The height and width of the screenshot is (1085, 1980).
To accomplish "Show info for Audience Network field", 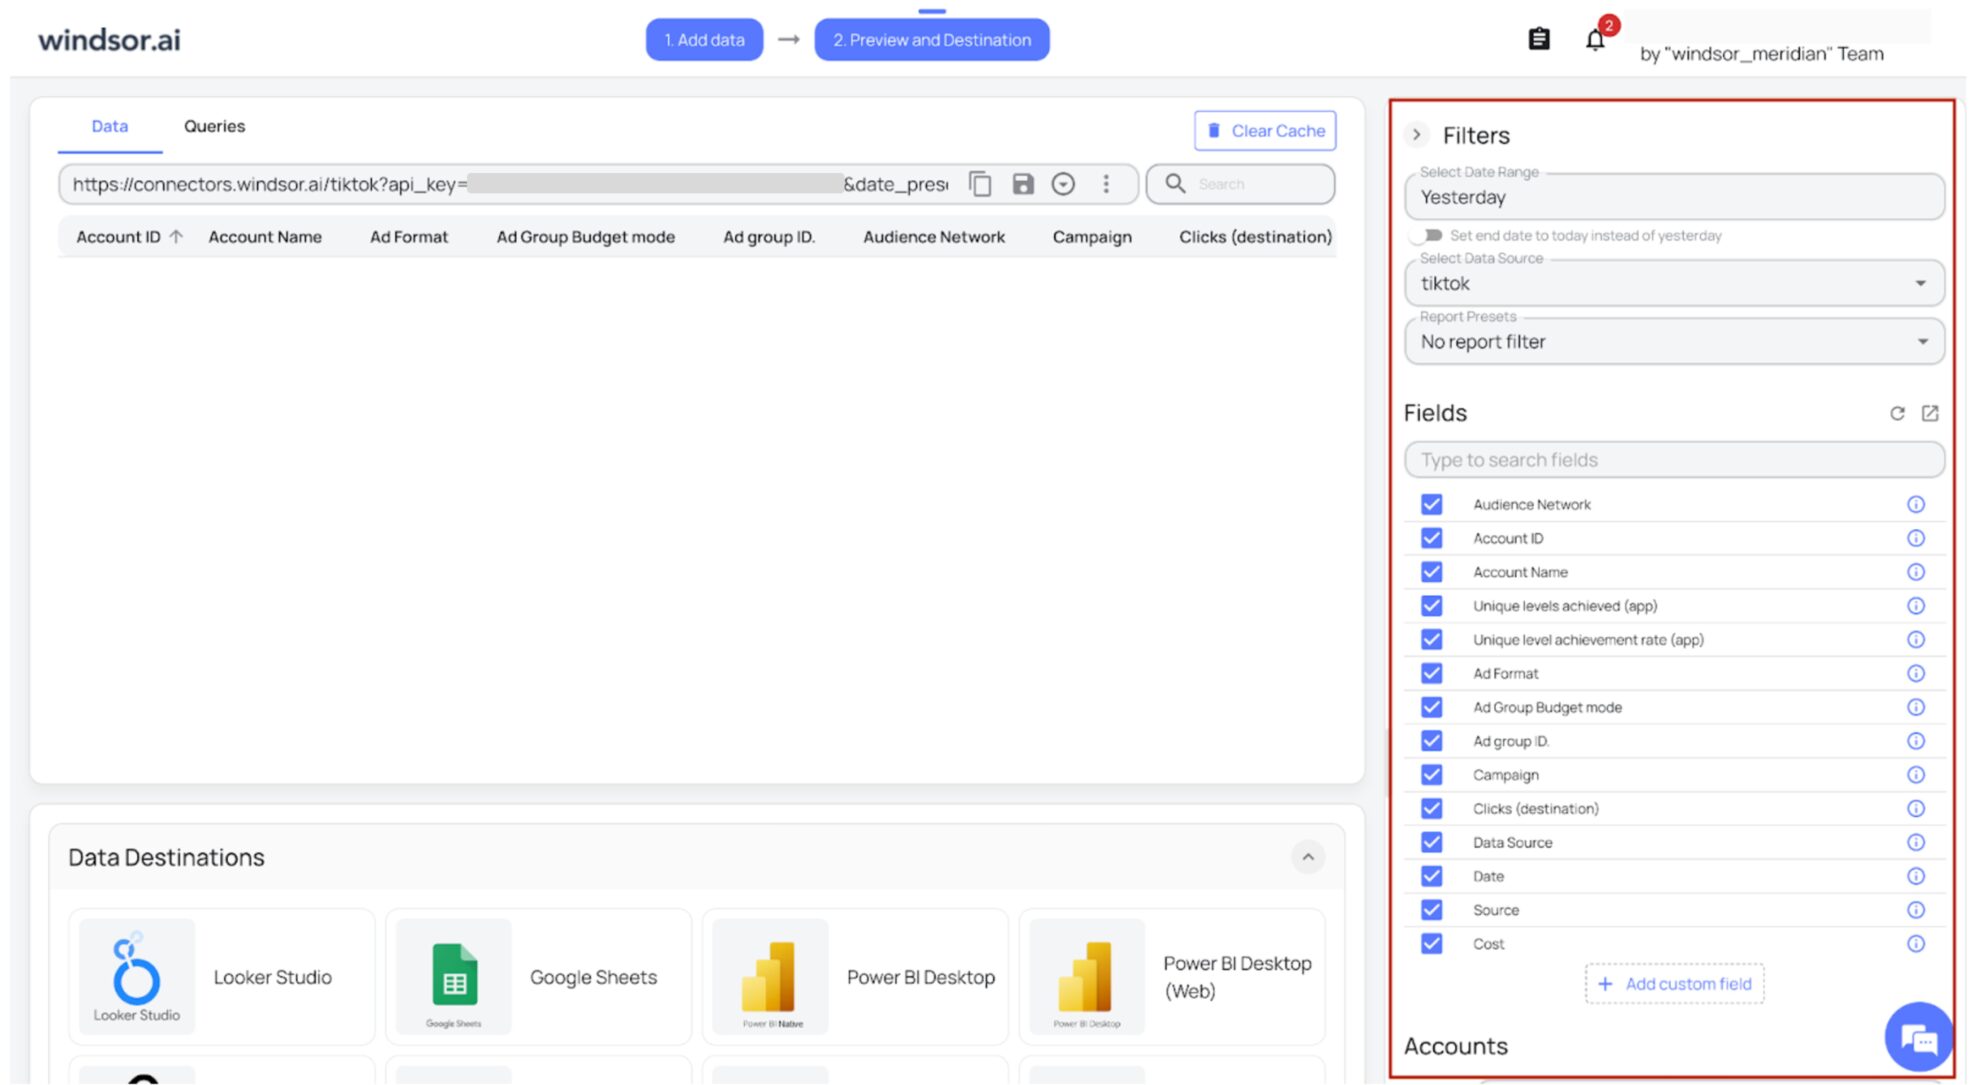I will 1916,505.
